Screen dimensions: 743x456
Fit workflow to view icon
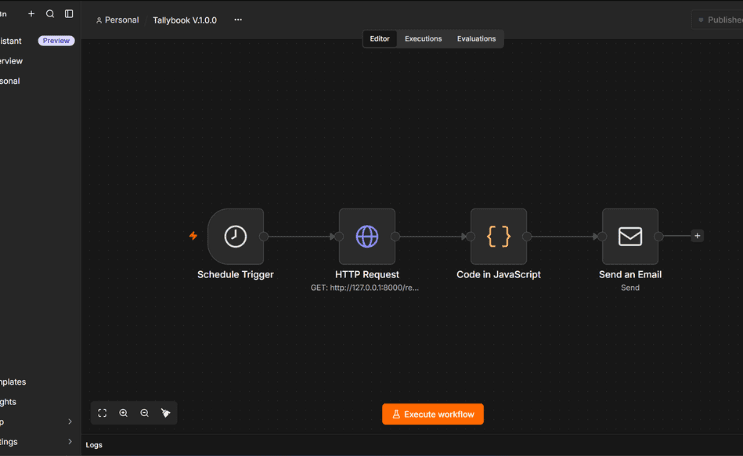pyautogui.click(x=102, y=413)
